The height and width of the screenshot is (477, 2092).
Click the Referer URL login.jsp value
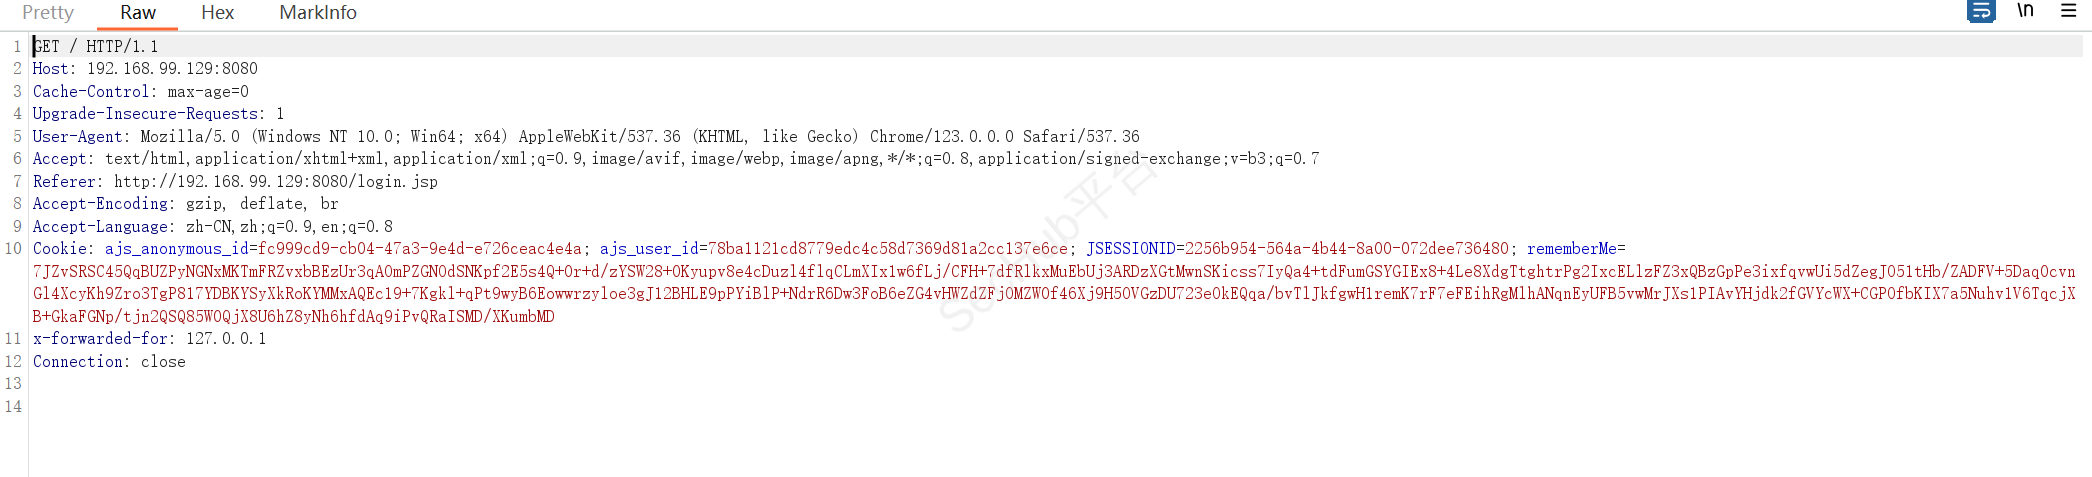(x=275, y=182)
